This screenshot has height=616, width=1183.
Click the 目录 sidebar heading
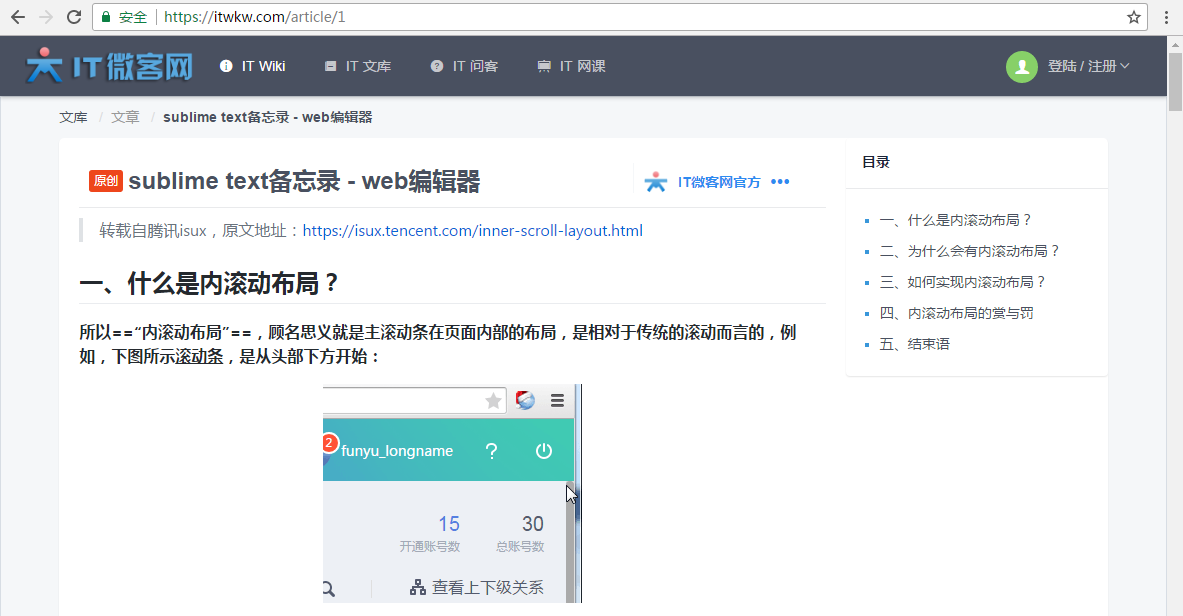[x=876, y=162]
